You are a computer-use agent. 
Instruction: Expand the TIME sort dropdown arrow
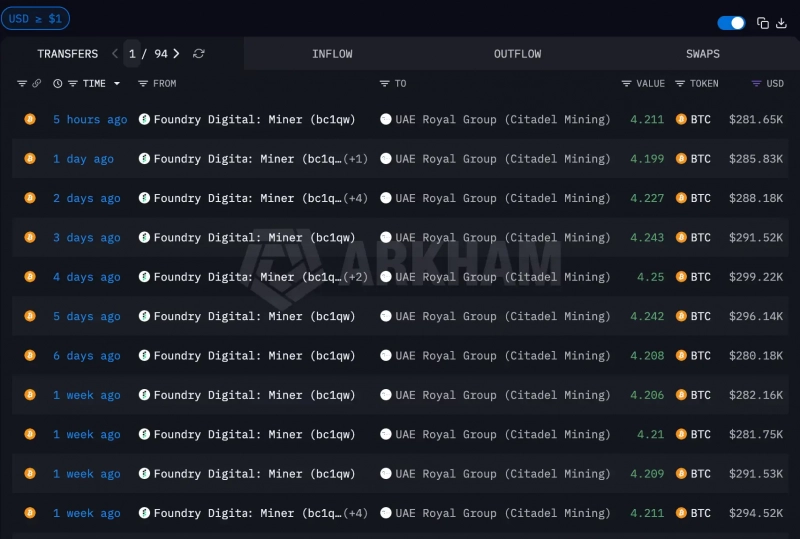click(117, 83)
